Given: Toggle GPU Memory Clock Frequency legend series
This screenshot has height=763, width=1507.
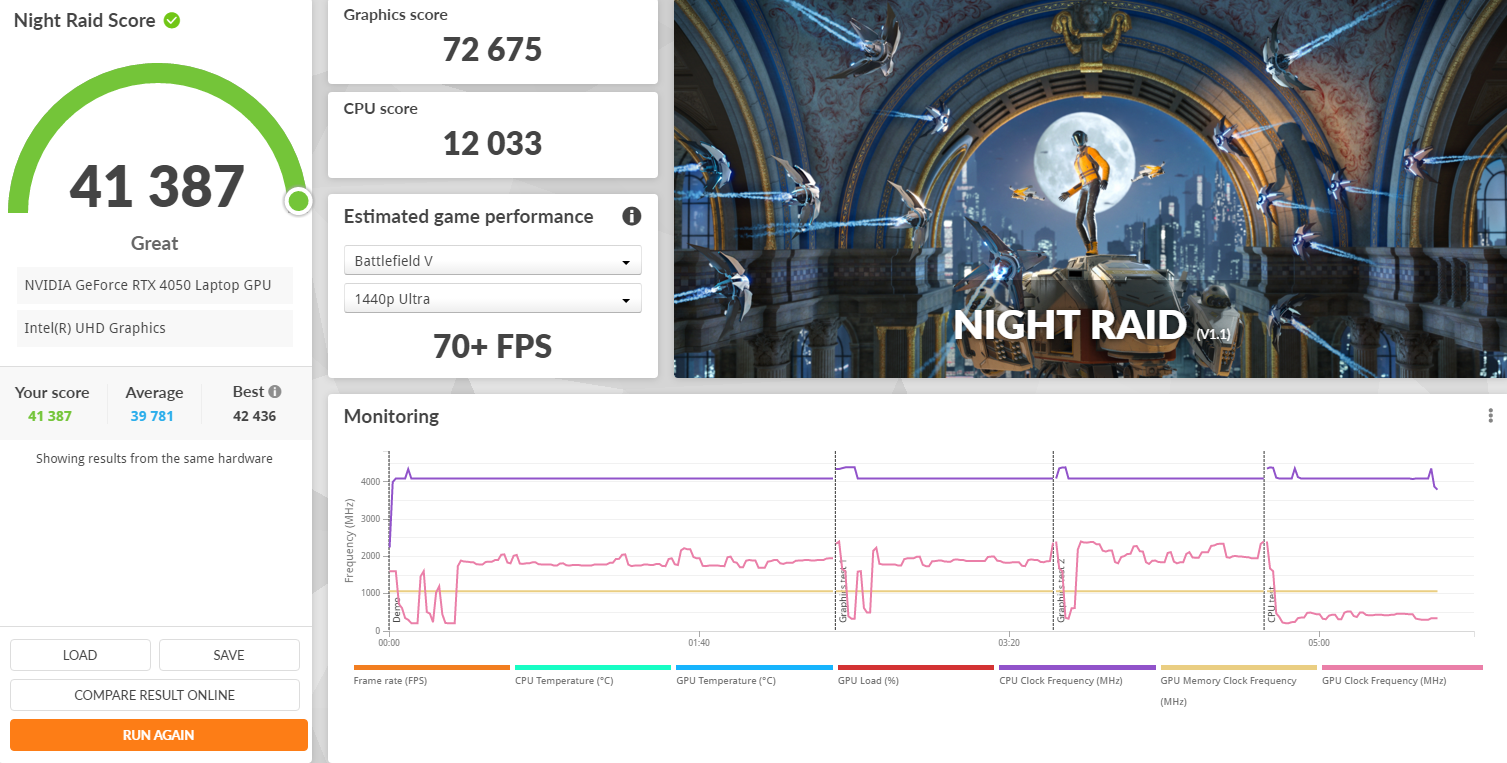Looking at the screenshot, I should pyautogui.click(x=1228, y=690).
